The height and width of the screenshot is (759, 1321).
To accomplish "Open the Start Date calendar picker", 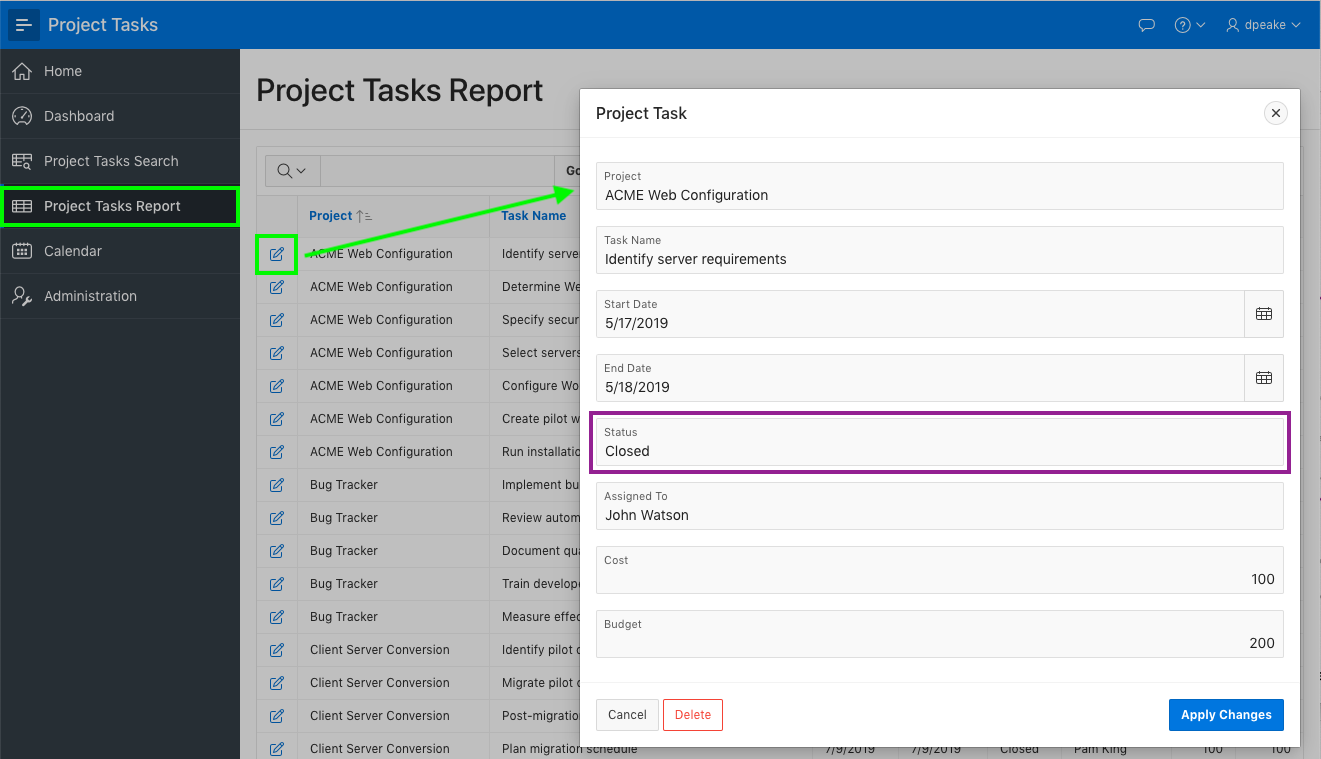I will 1263,314.
